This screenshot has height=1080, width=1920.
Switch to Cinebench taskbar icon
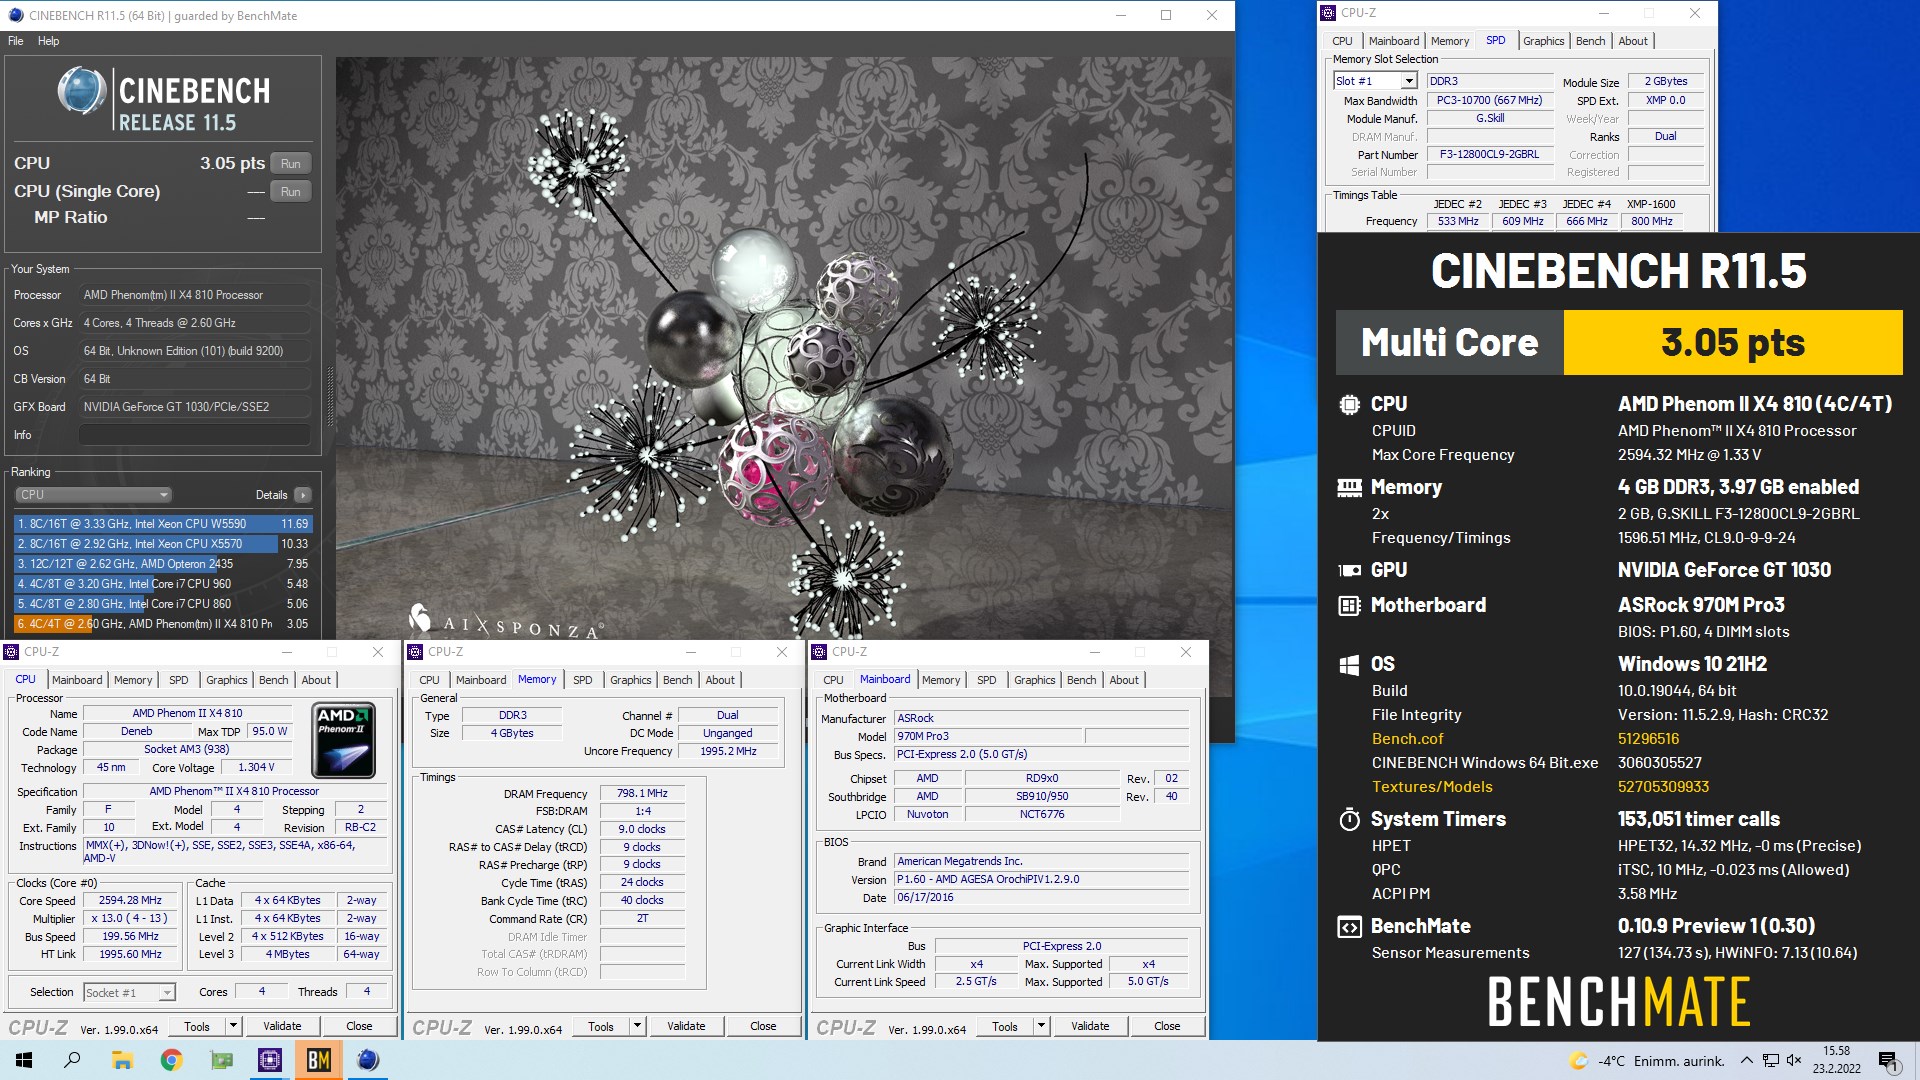click(x=368, y=1060)
